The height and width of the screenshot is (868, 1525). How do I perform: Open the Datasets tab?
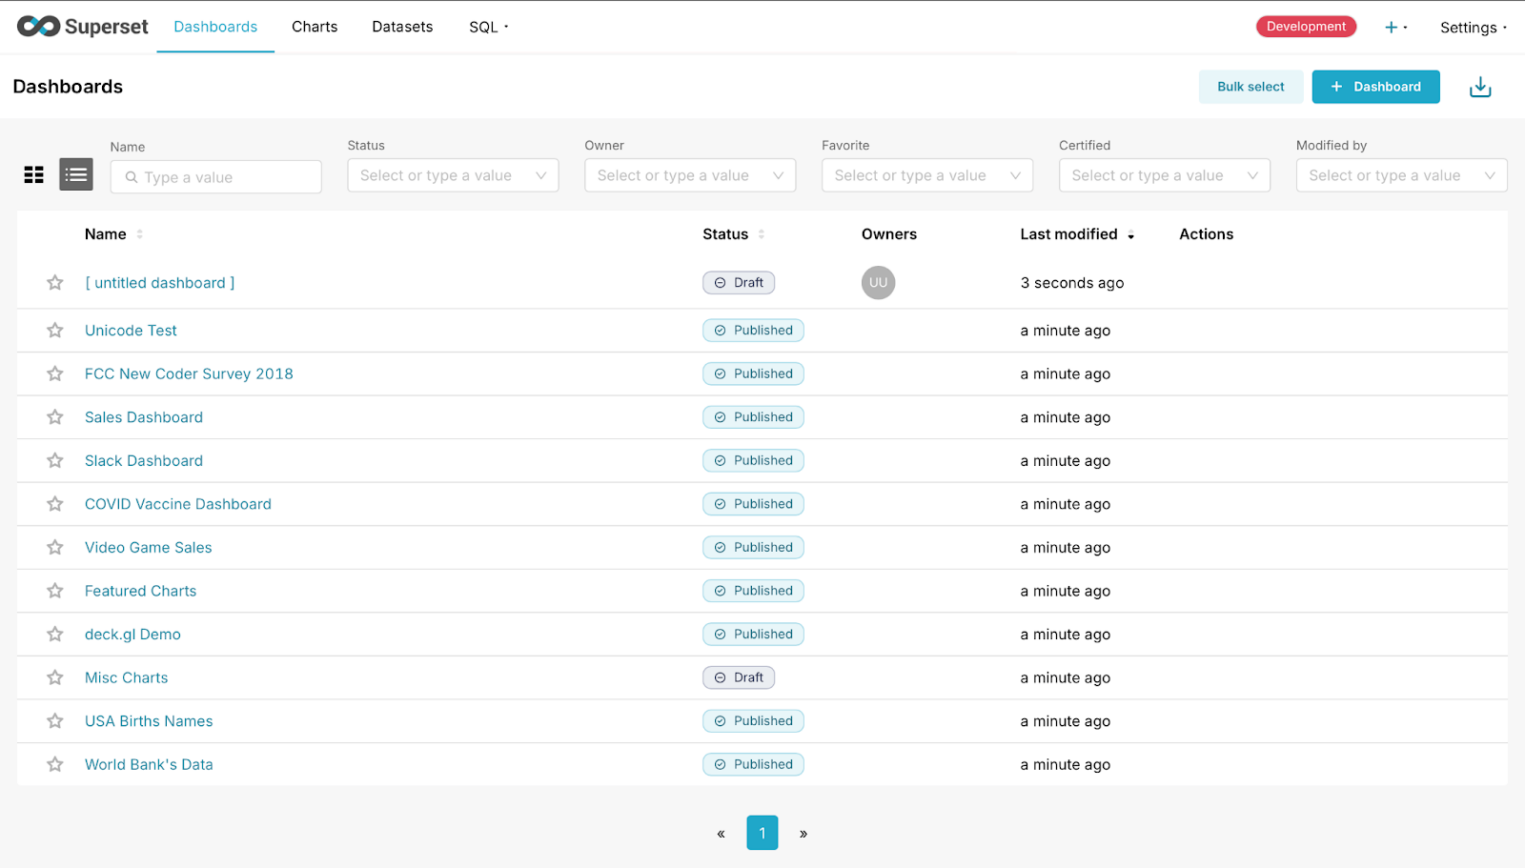click(402, 27)
